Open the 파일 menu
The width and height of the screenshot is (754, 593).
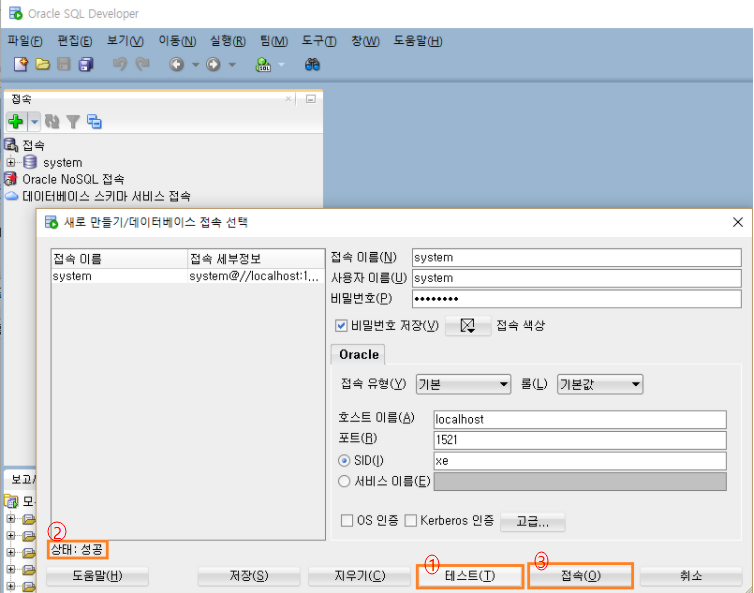coord(25,41)
